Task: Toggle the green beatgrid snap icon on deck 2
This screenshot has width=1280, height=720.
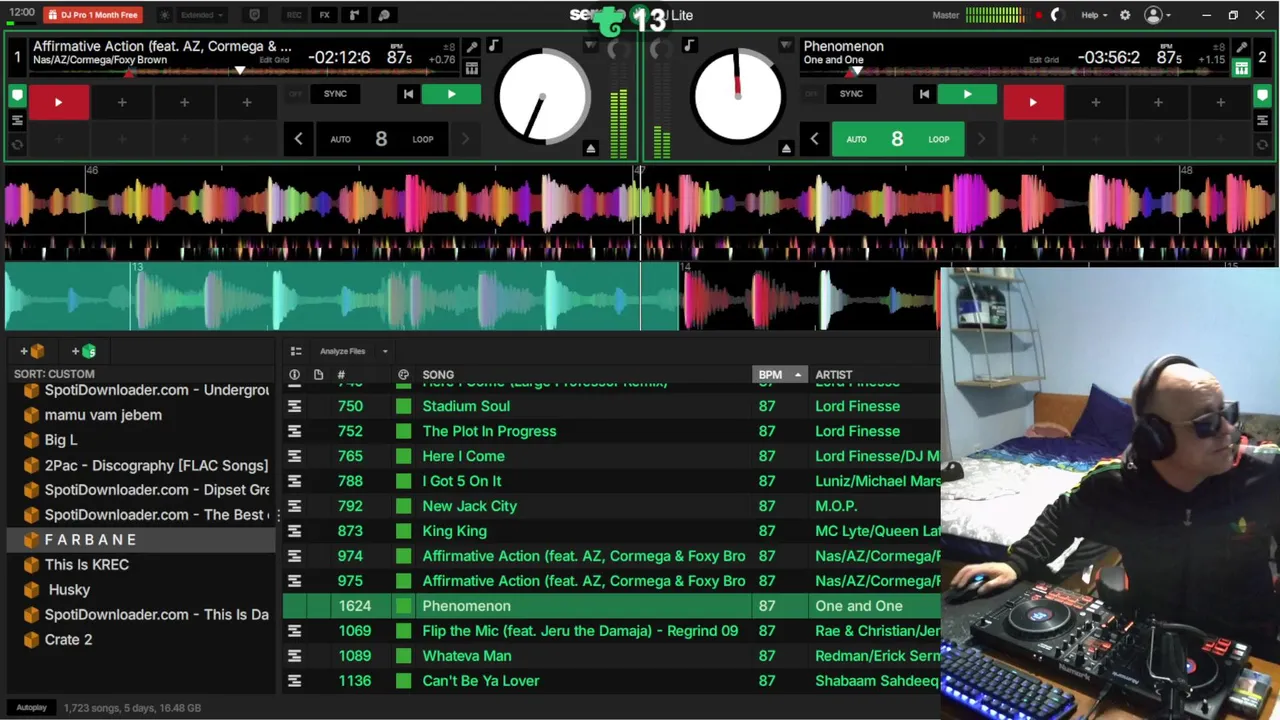Action: [x=1241, y=68]
